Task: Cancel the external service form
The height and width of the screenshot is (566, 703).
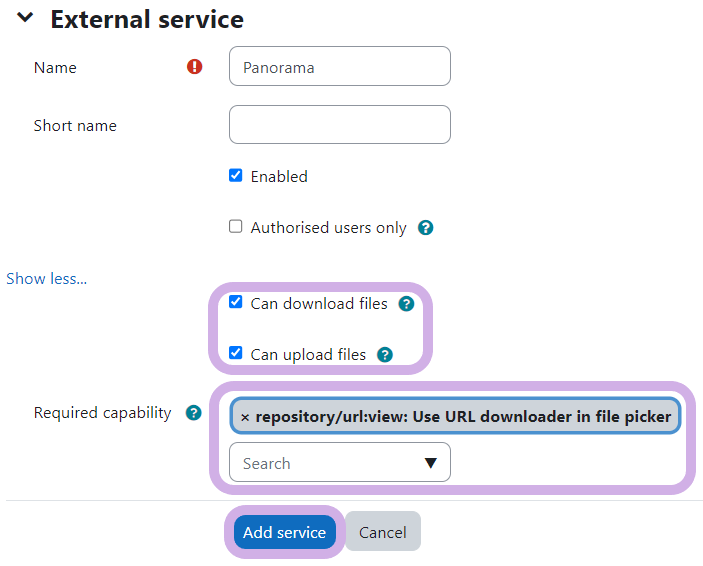Action: [382, 532]
